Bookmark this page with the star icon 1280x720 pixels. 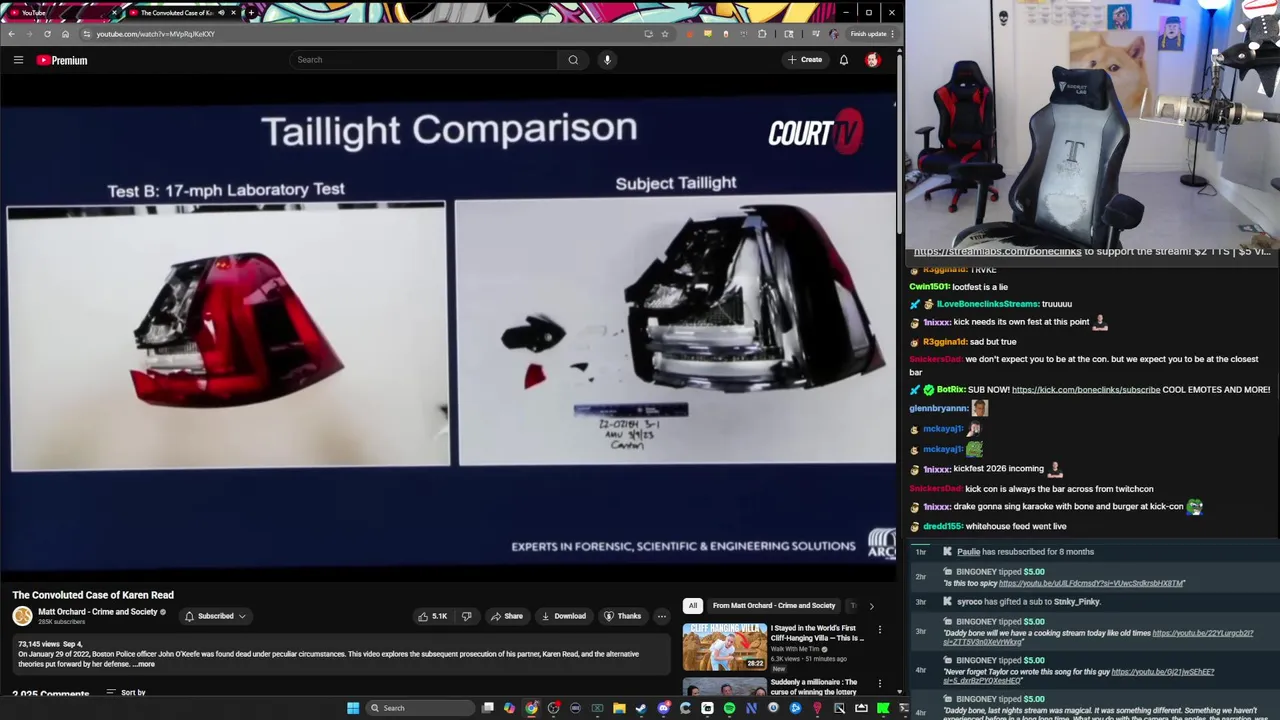pyautogui.click(x=664, y=34)
